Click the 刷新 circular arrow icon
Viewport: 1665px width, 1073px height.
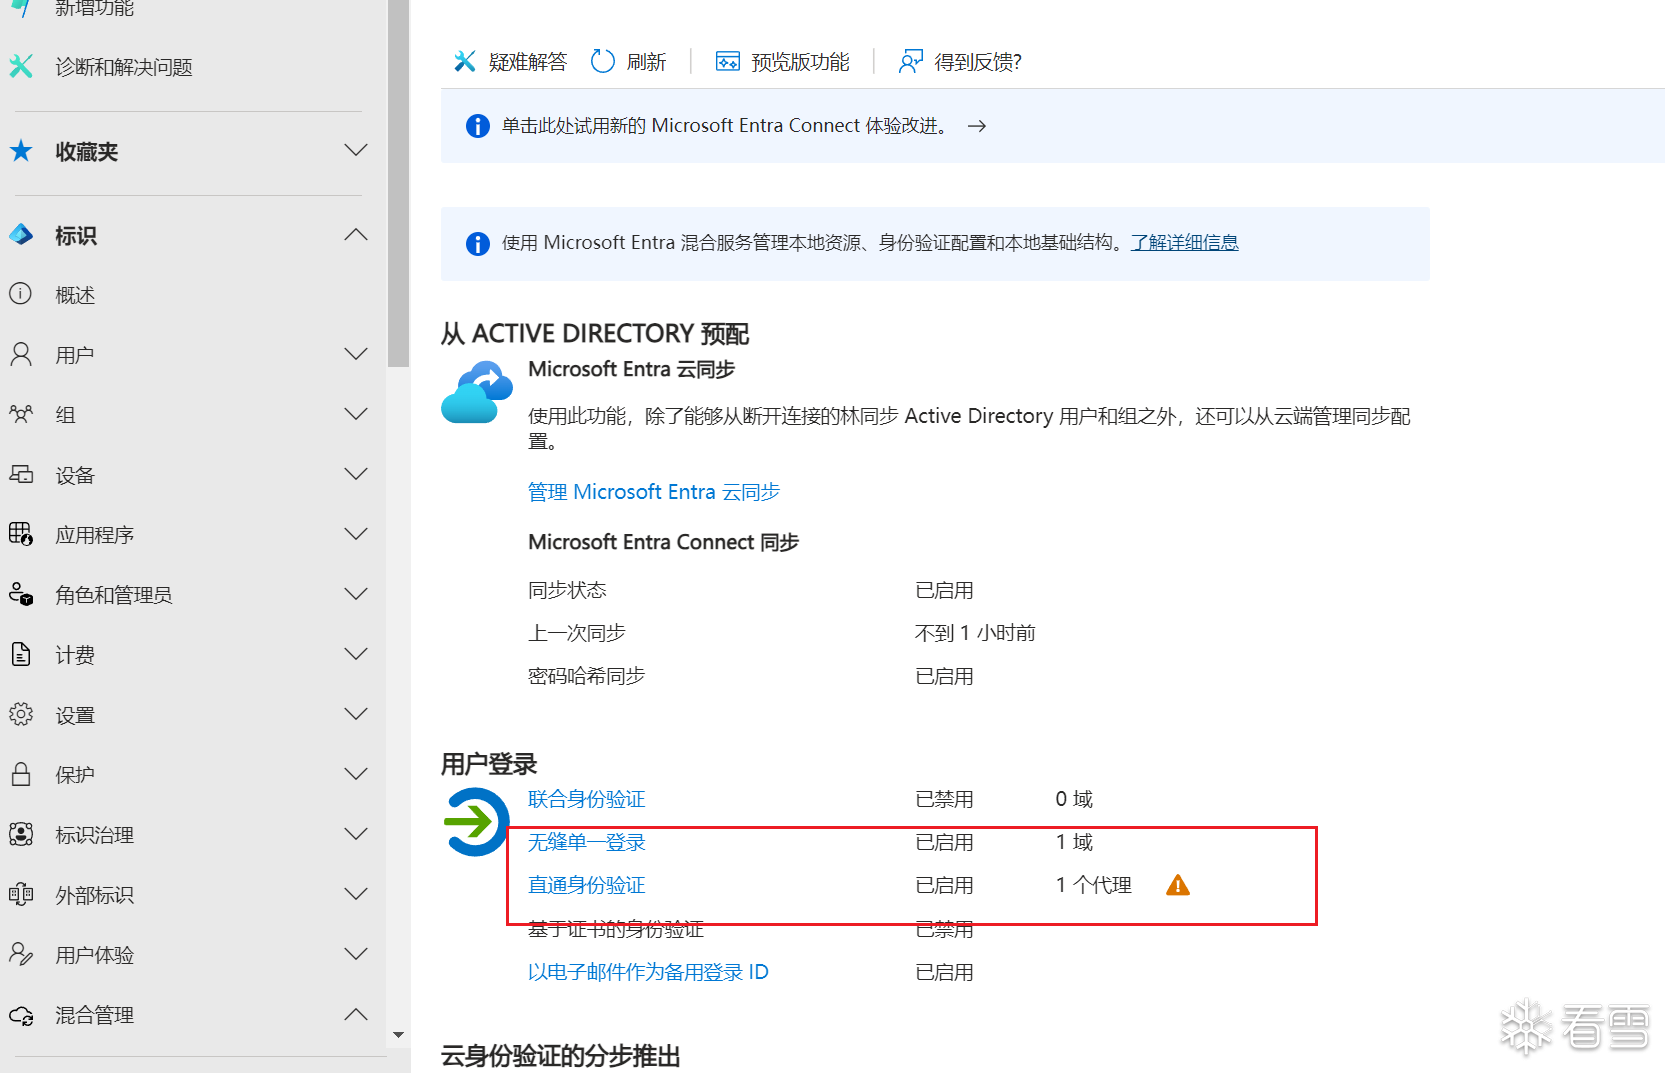point(603,62)
